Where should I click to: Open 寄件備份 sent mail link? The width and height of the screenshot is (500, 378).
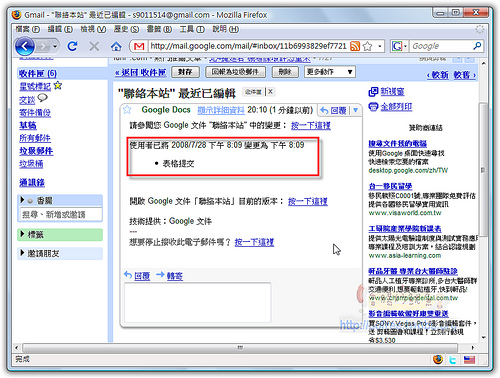point(35,113)
